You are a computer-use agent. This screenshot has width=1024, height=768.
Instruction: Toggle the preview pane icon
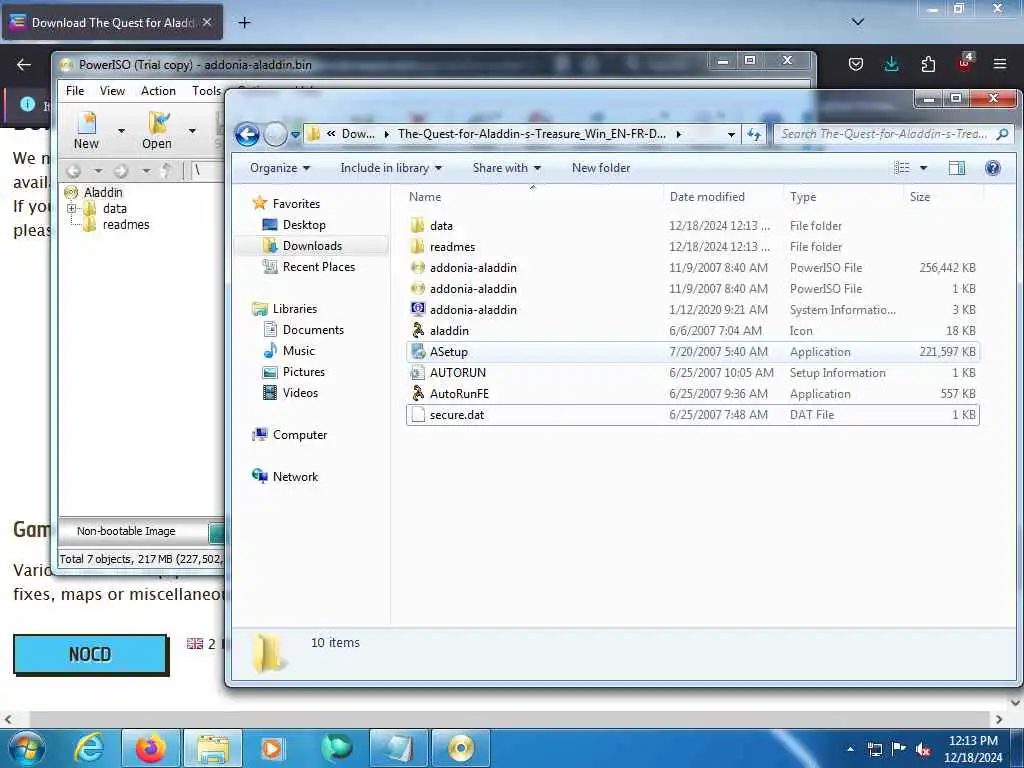957,168
